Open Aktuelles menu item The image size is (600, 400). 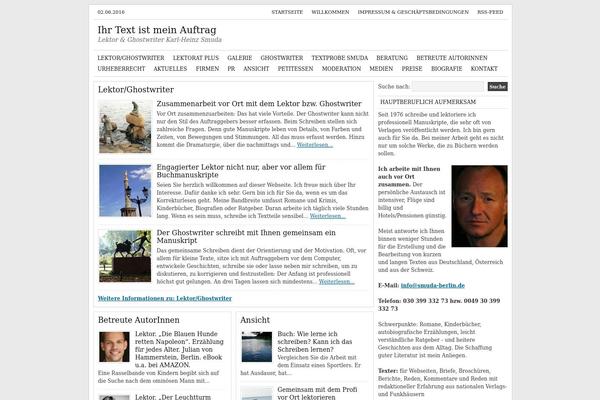[x=170, y=69]
